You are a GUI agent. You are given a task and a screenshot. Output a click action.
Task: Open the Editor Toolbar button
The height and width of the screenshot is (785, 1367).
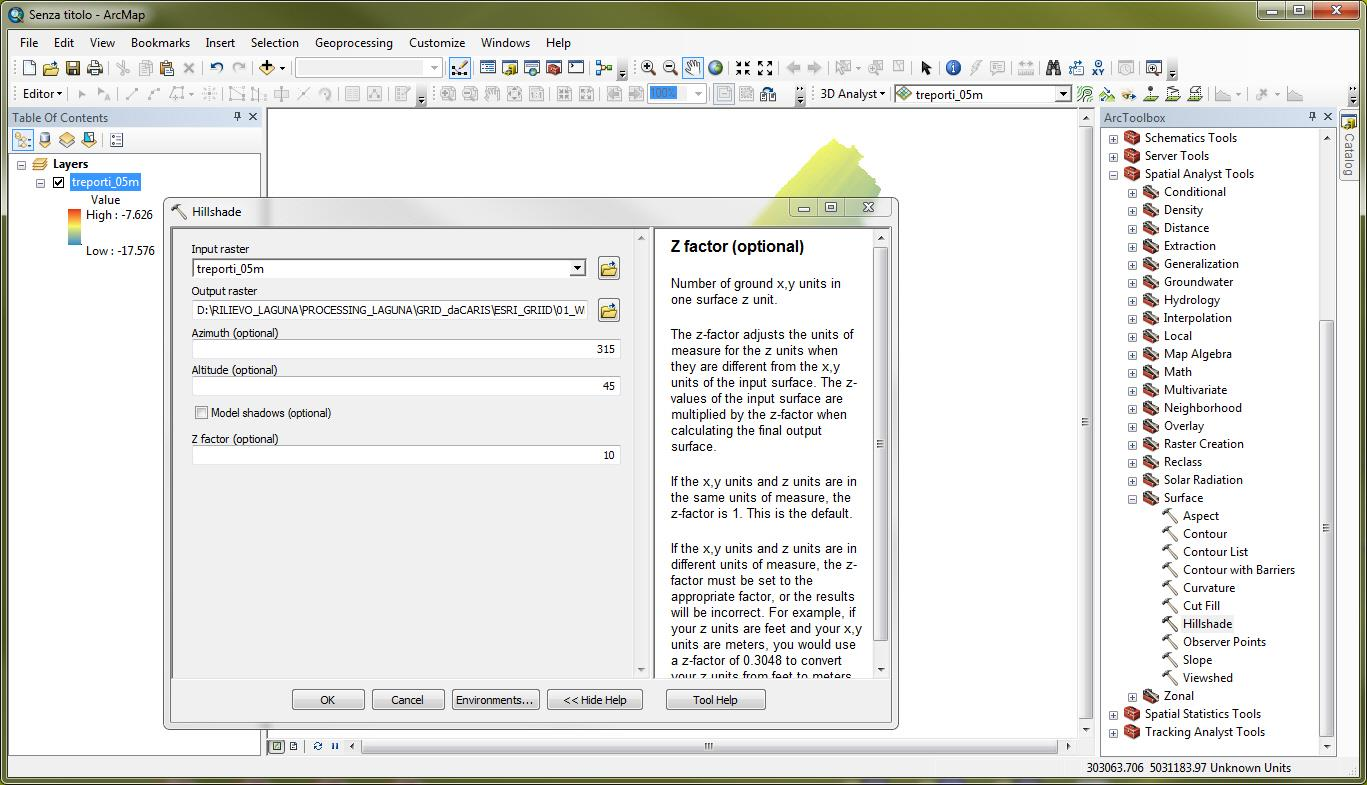click(x=460, y=68)
